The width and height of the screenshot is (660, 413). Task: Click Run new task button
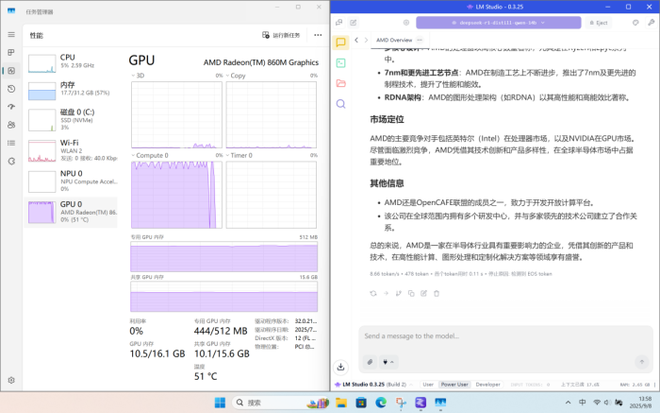click(281, 35)
